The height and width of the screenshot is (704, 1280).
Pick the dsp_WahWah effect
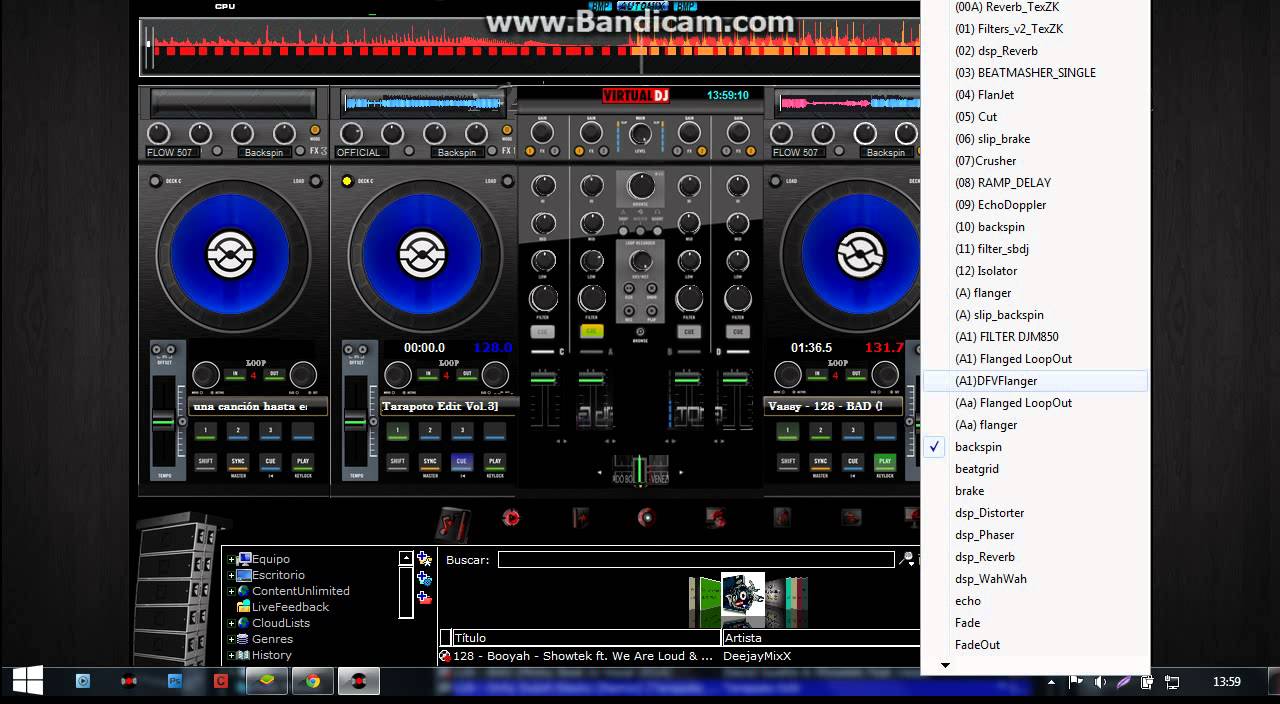tap(1035, 579)
